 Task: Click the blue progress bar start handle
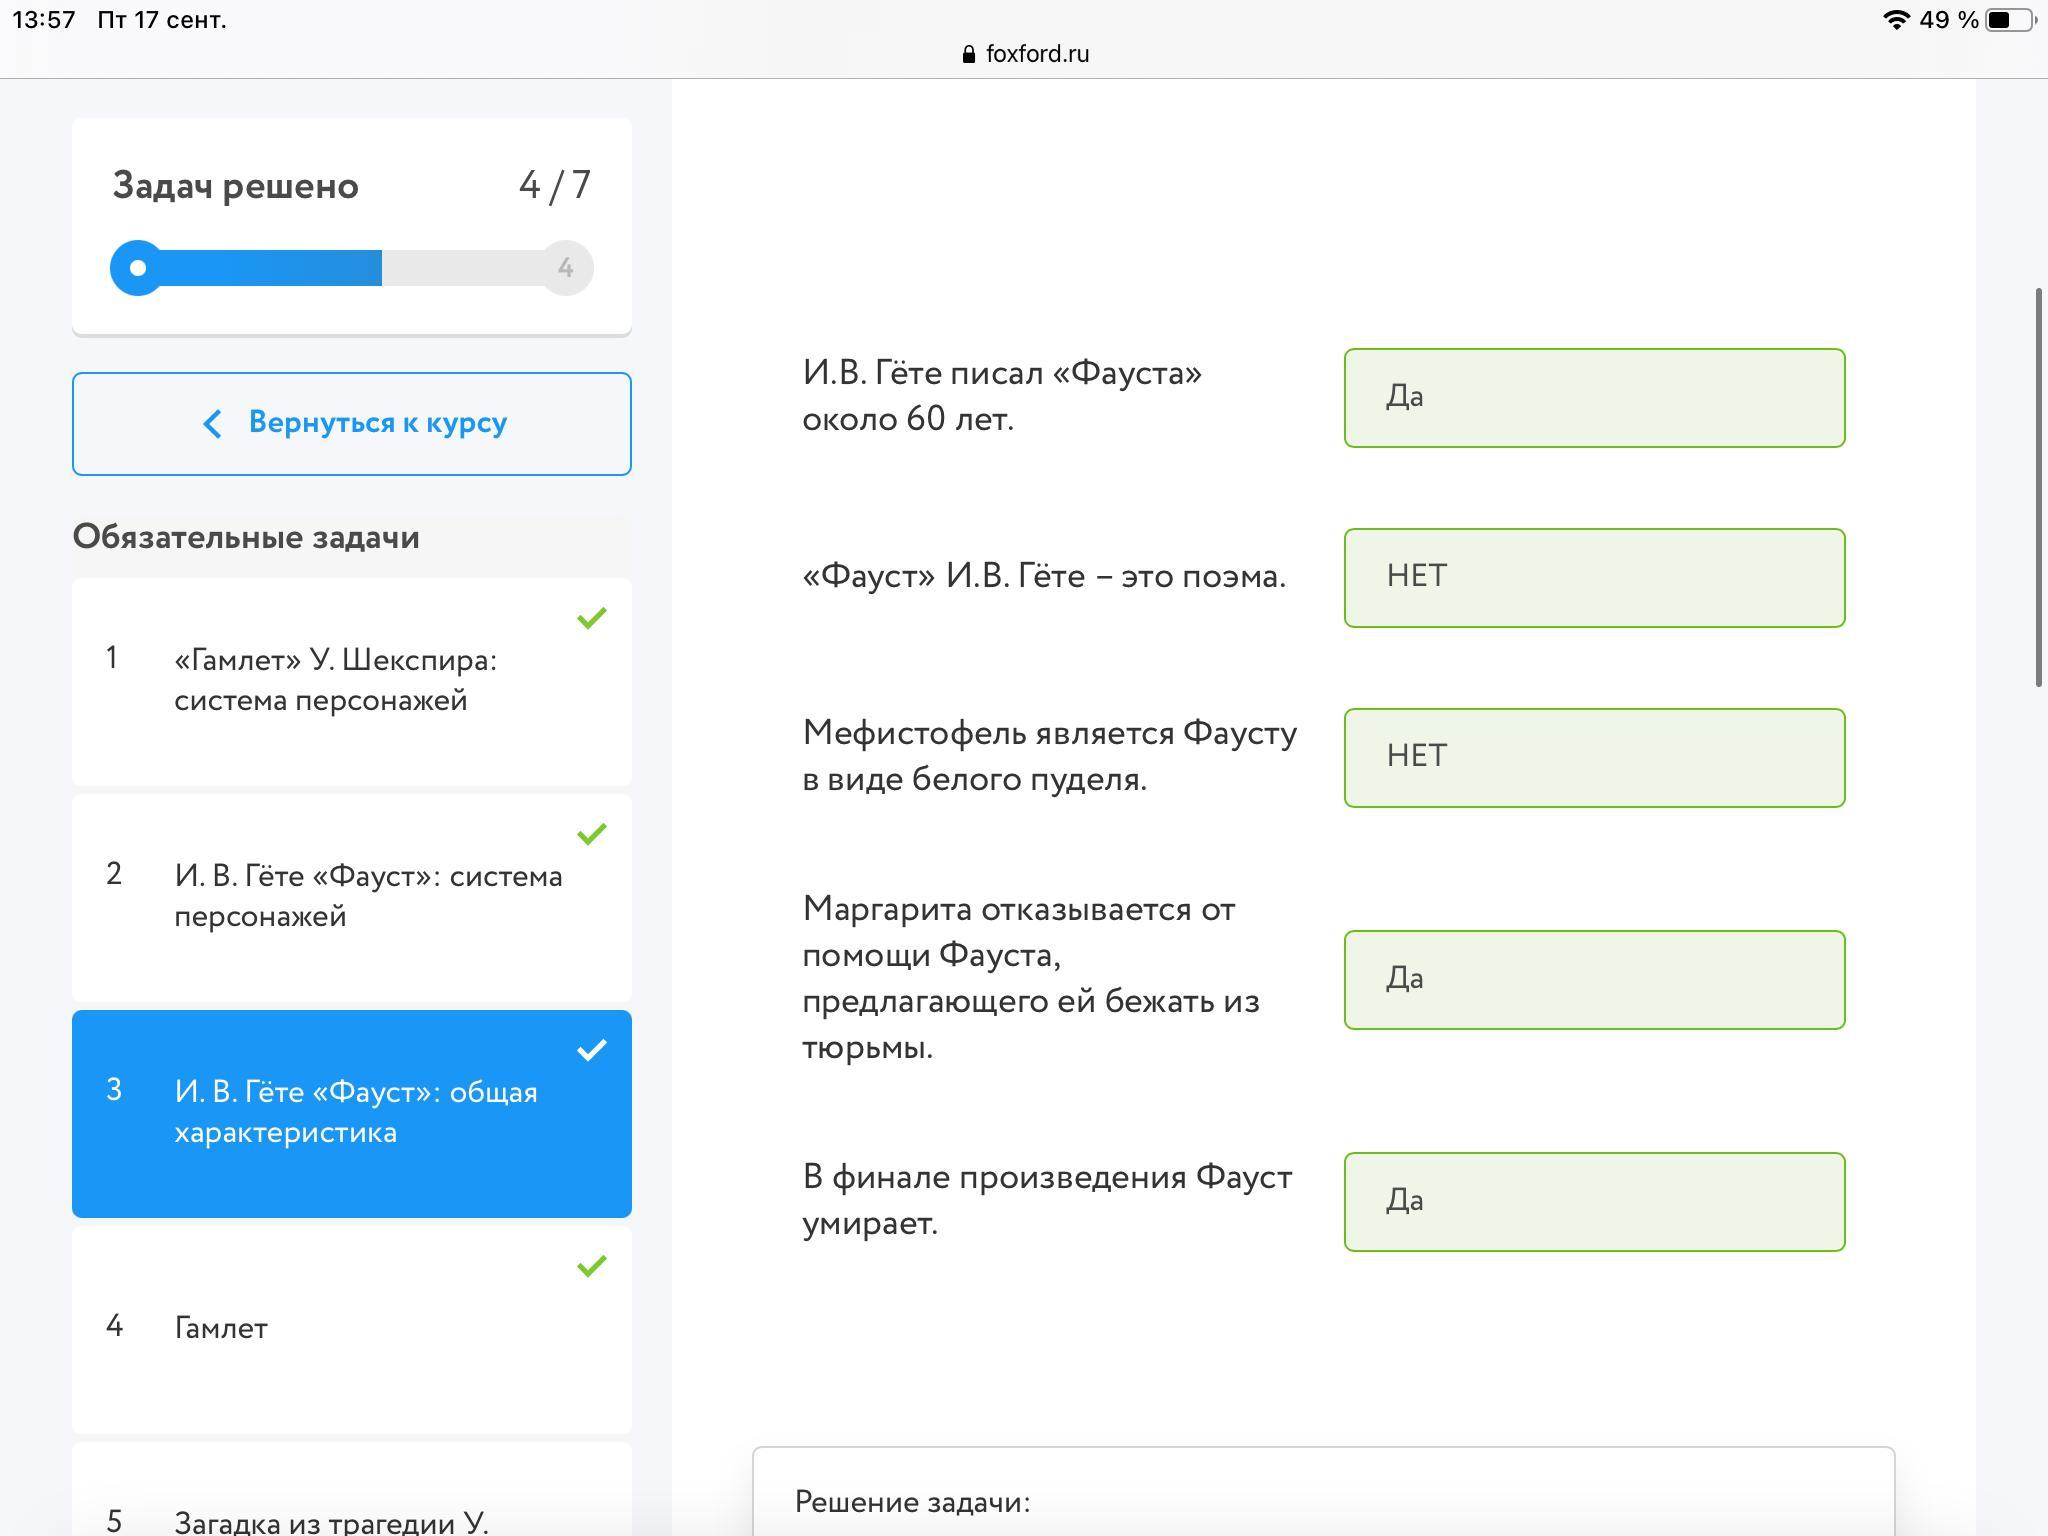[138, 268]
